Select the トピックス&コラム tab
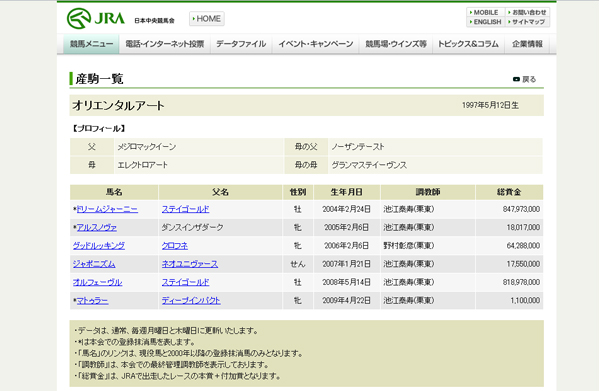Viewport: 600px width, 391px height. point(468,44)
